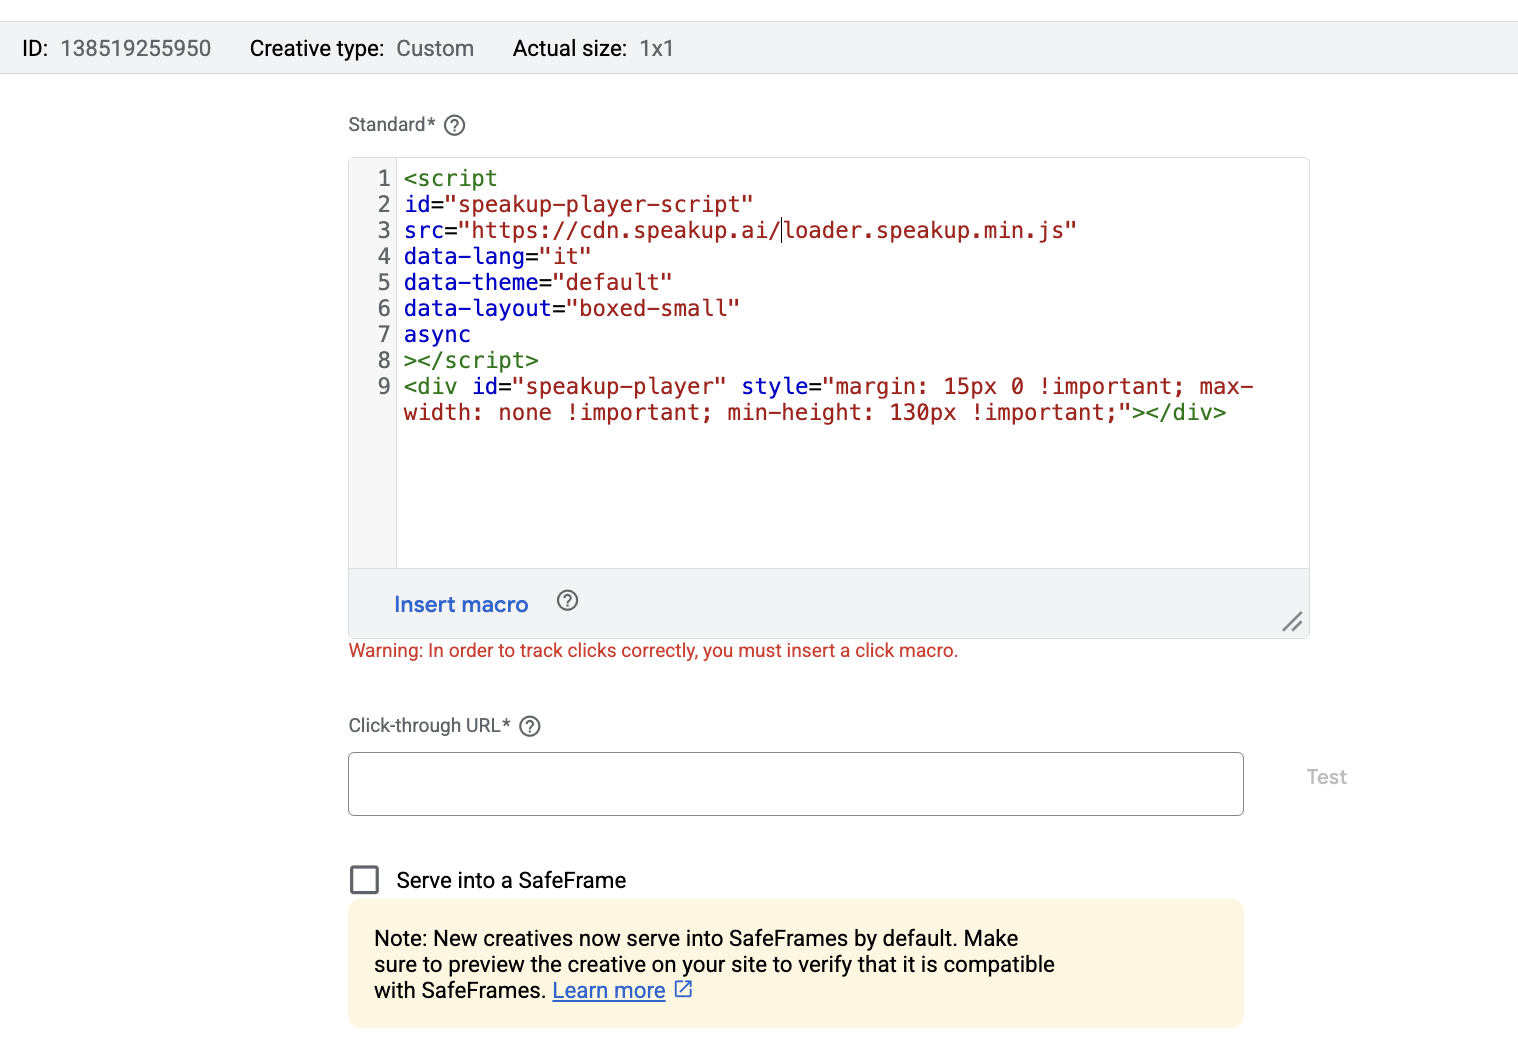The width and height of the screenshot is (1518, 1046).
Task: Open the help icon beside Insert macro
Action: [567, 601]
